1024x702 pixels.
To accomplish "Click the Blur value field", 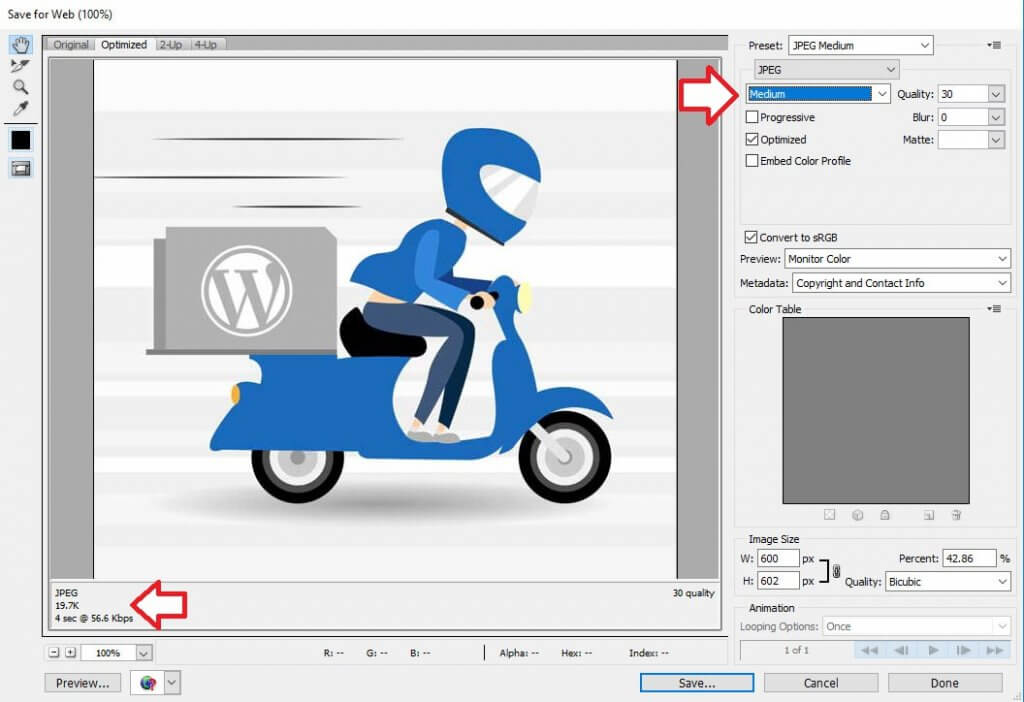I will [963, 118].
